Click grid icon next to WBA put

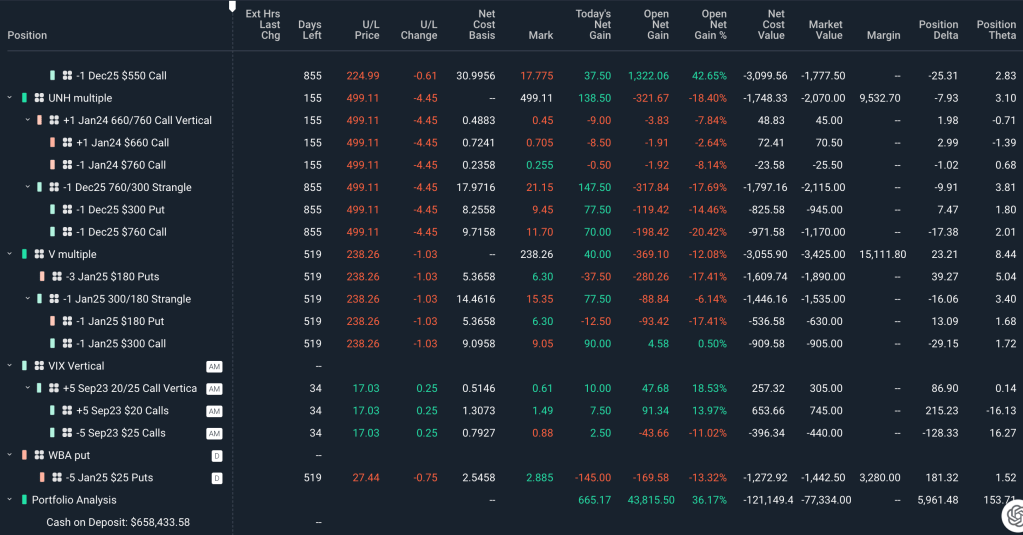(39, 455)
